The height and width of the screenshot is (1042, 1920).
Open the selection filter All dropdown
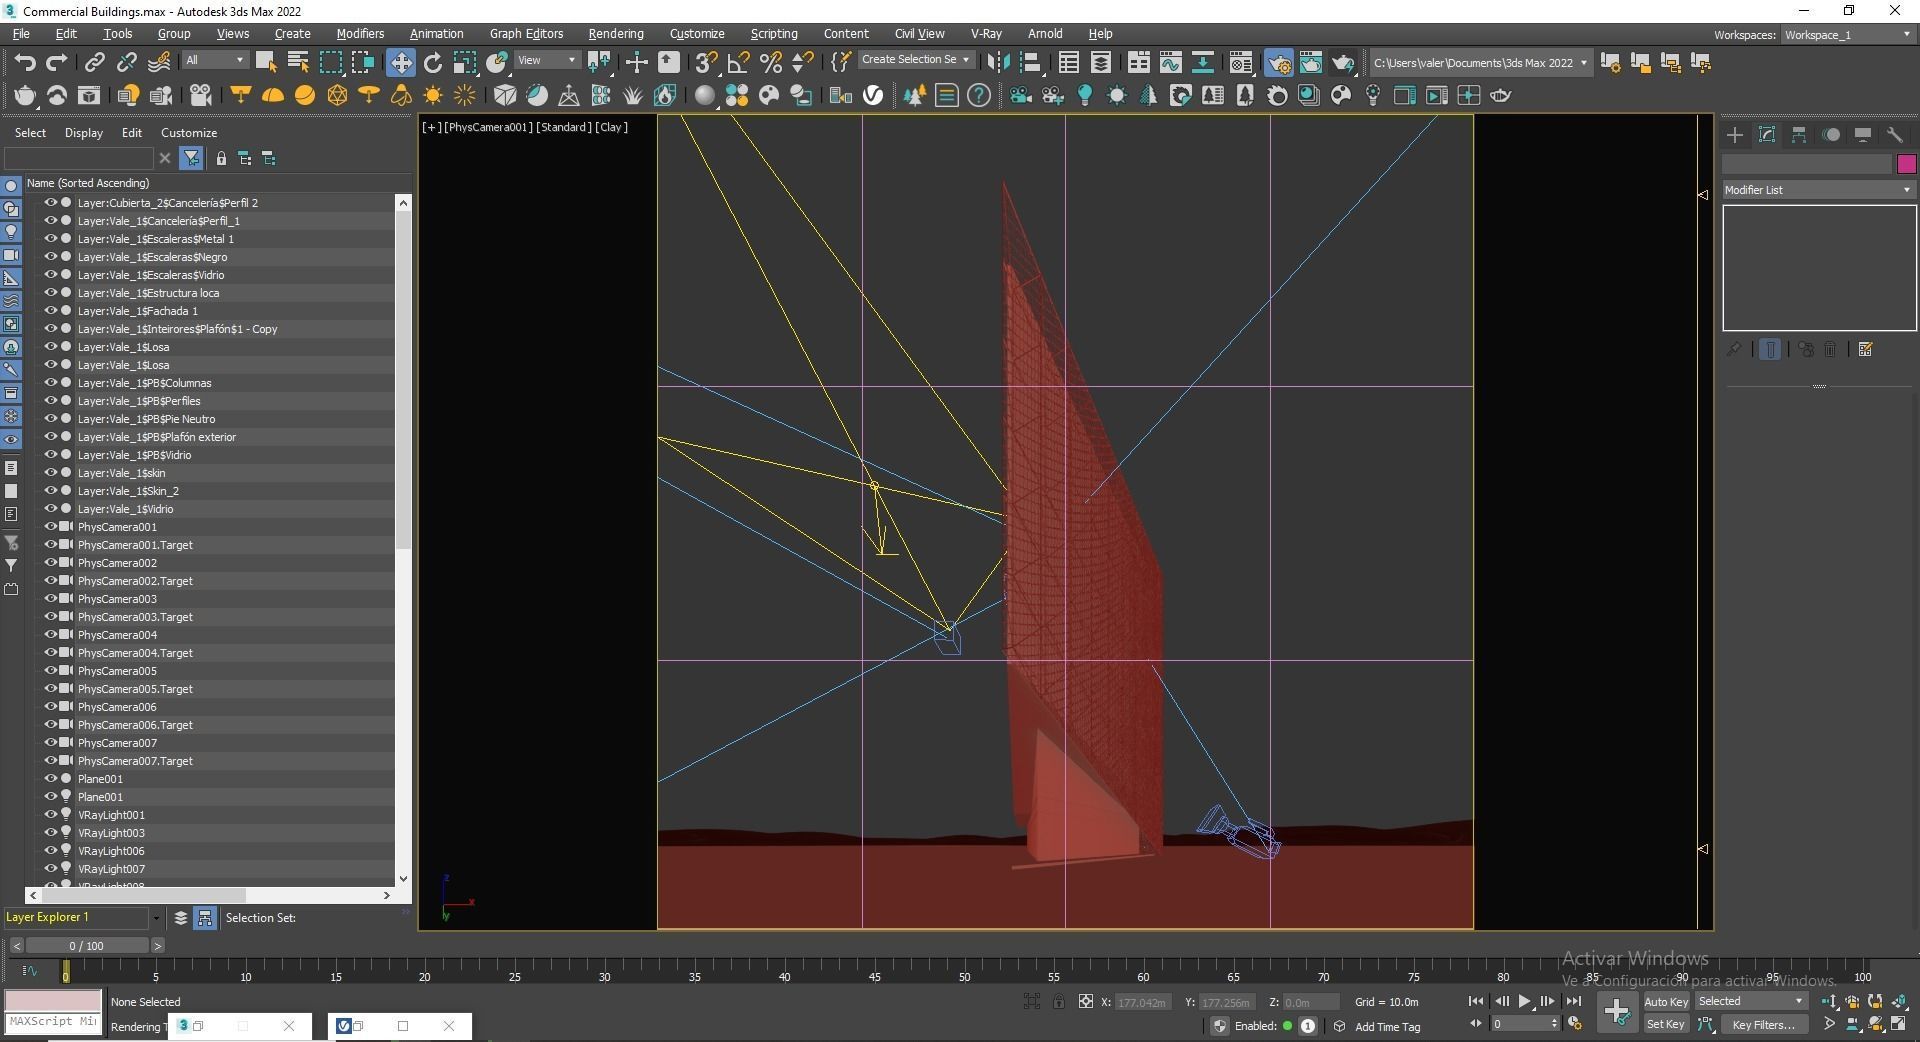click(214, 60)
